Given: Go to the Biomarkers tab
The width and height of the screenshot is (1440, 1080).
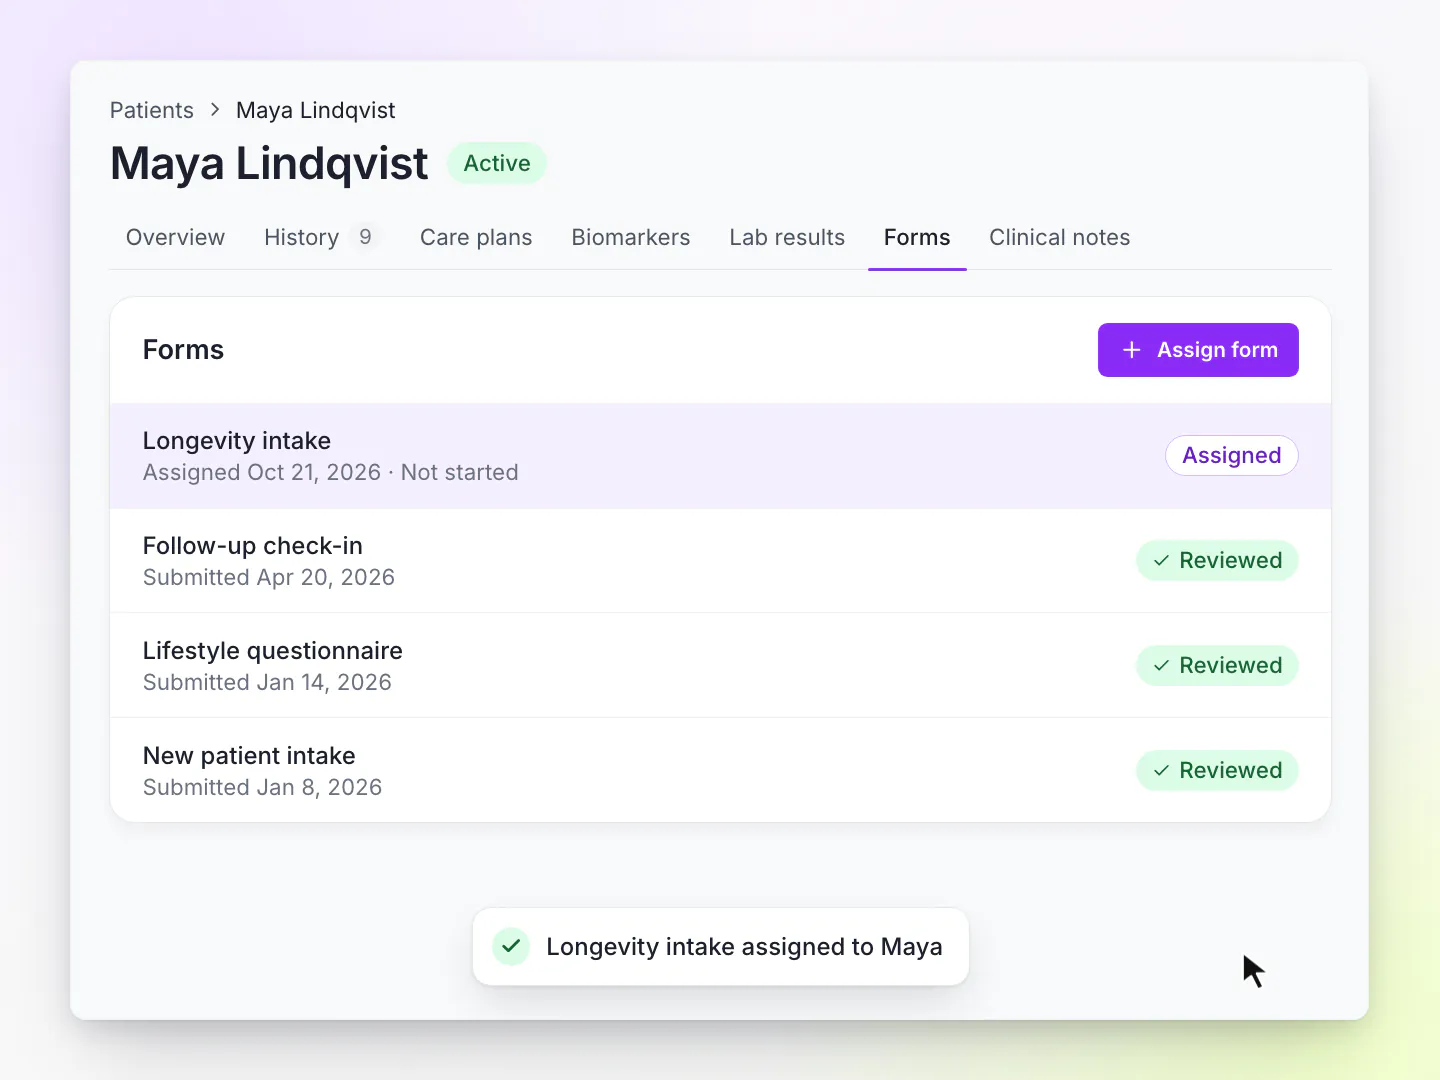Looking at the screenshot, I should point(631,237).
